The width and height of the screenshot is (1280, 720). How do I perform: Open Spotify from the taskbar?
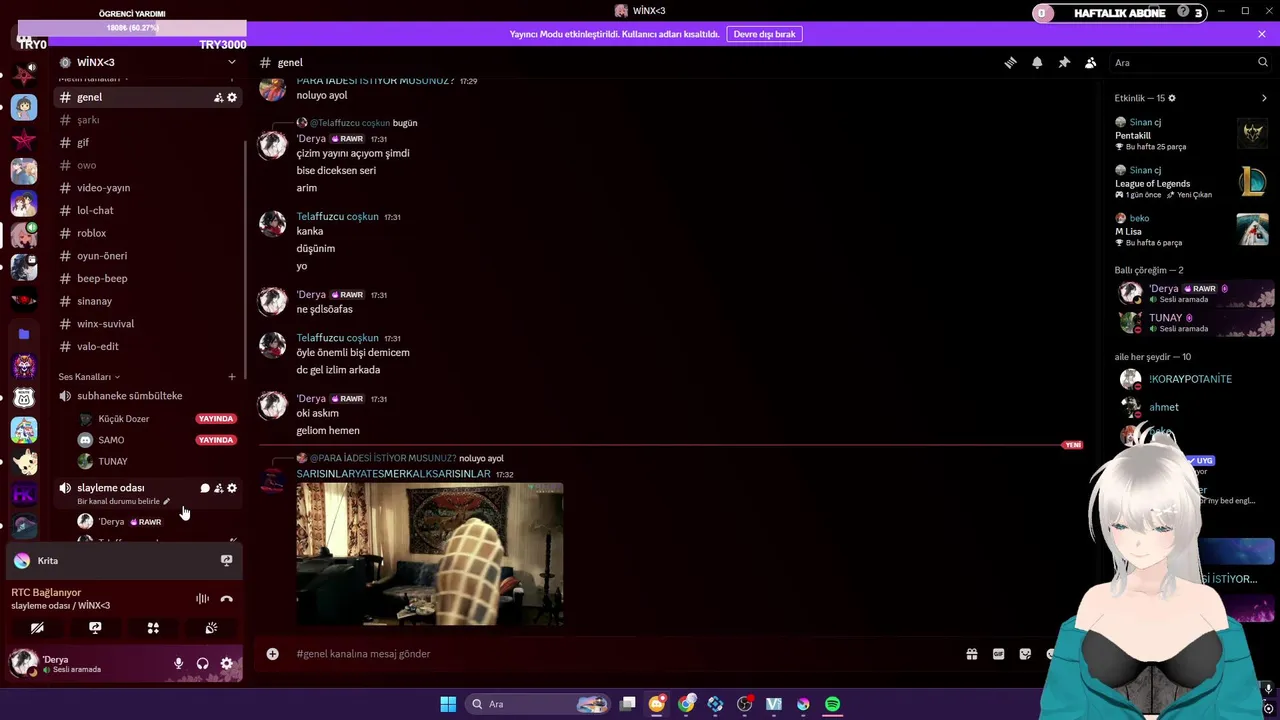(x=832, y=704)
